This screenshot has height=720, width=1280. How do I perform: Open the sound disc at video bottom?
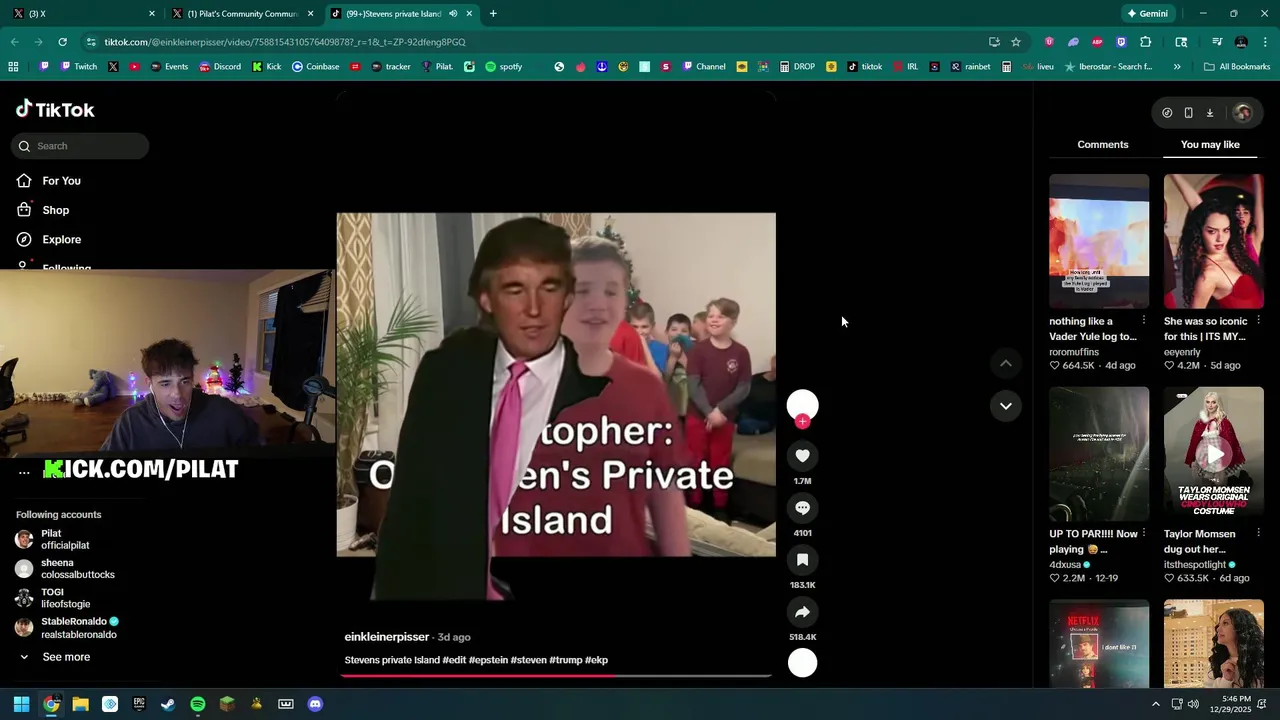802,663
